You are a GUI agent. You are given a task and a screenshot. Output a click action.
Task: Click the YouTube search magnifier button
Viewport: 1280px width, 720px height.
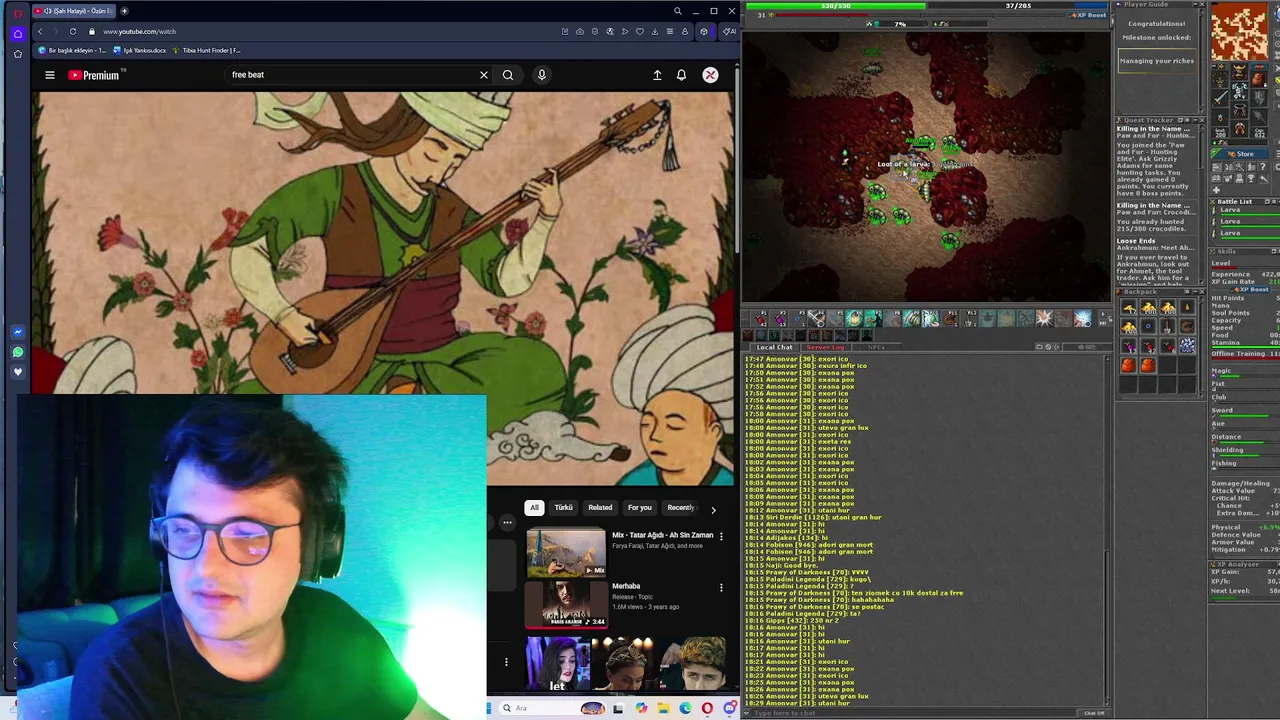tap(508, 75)
